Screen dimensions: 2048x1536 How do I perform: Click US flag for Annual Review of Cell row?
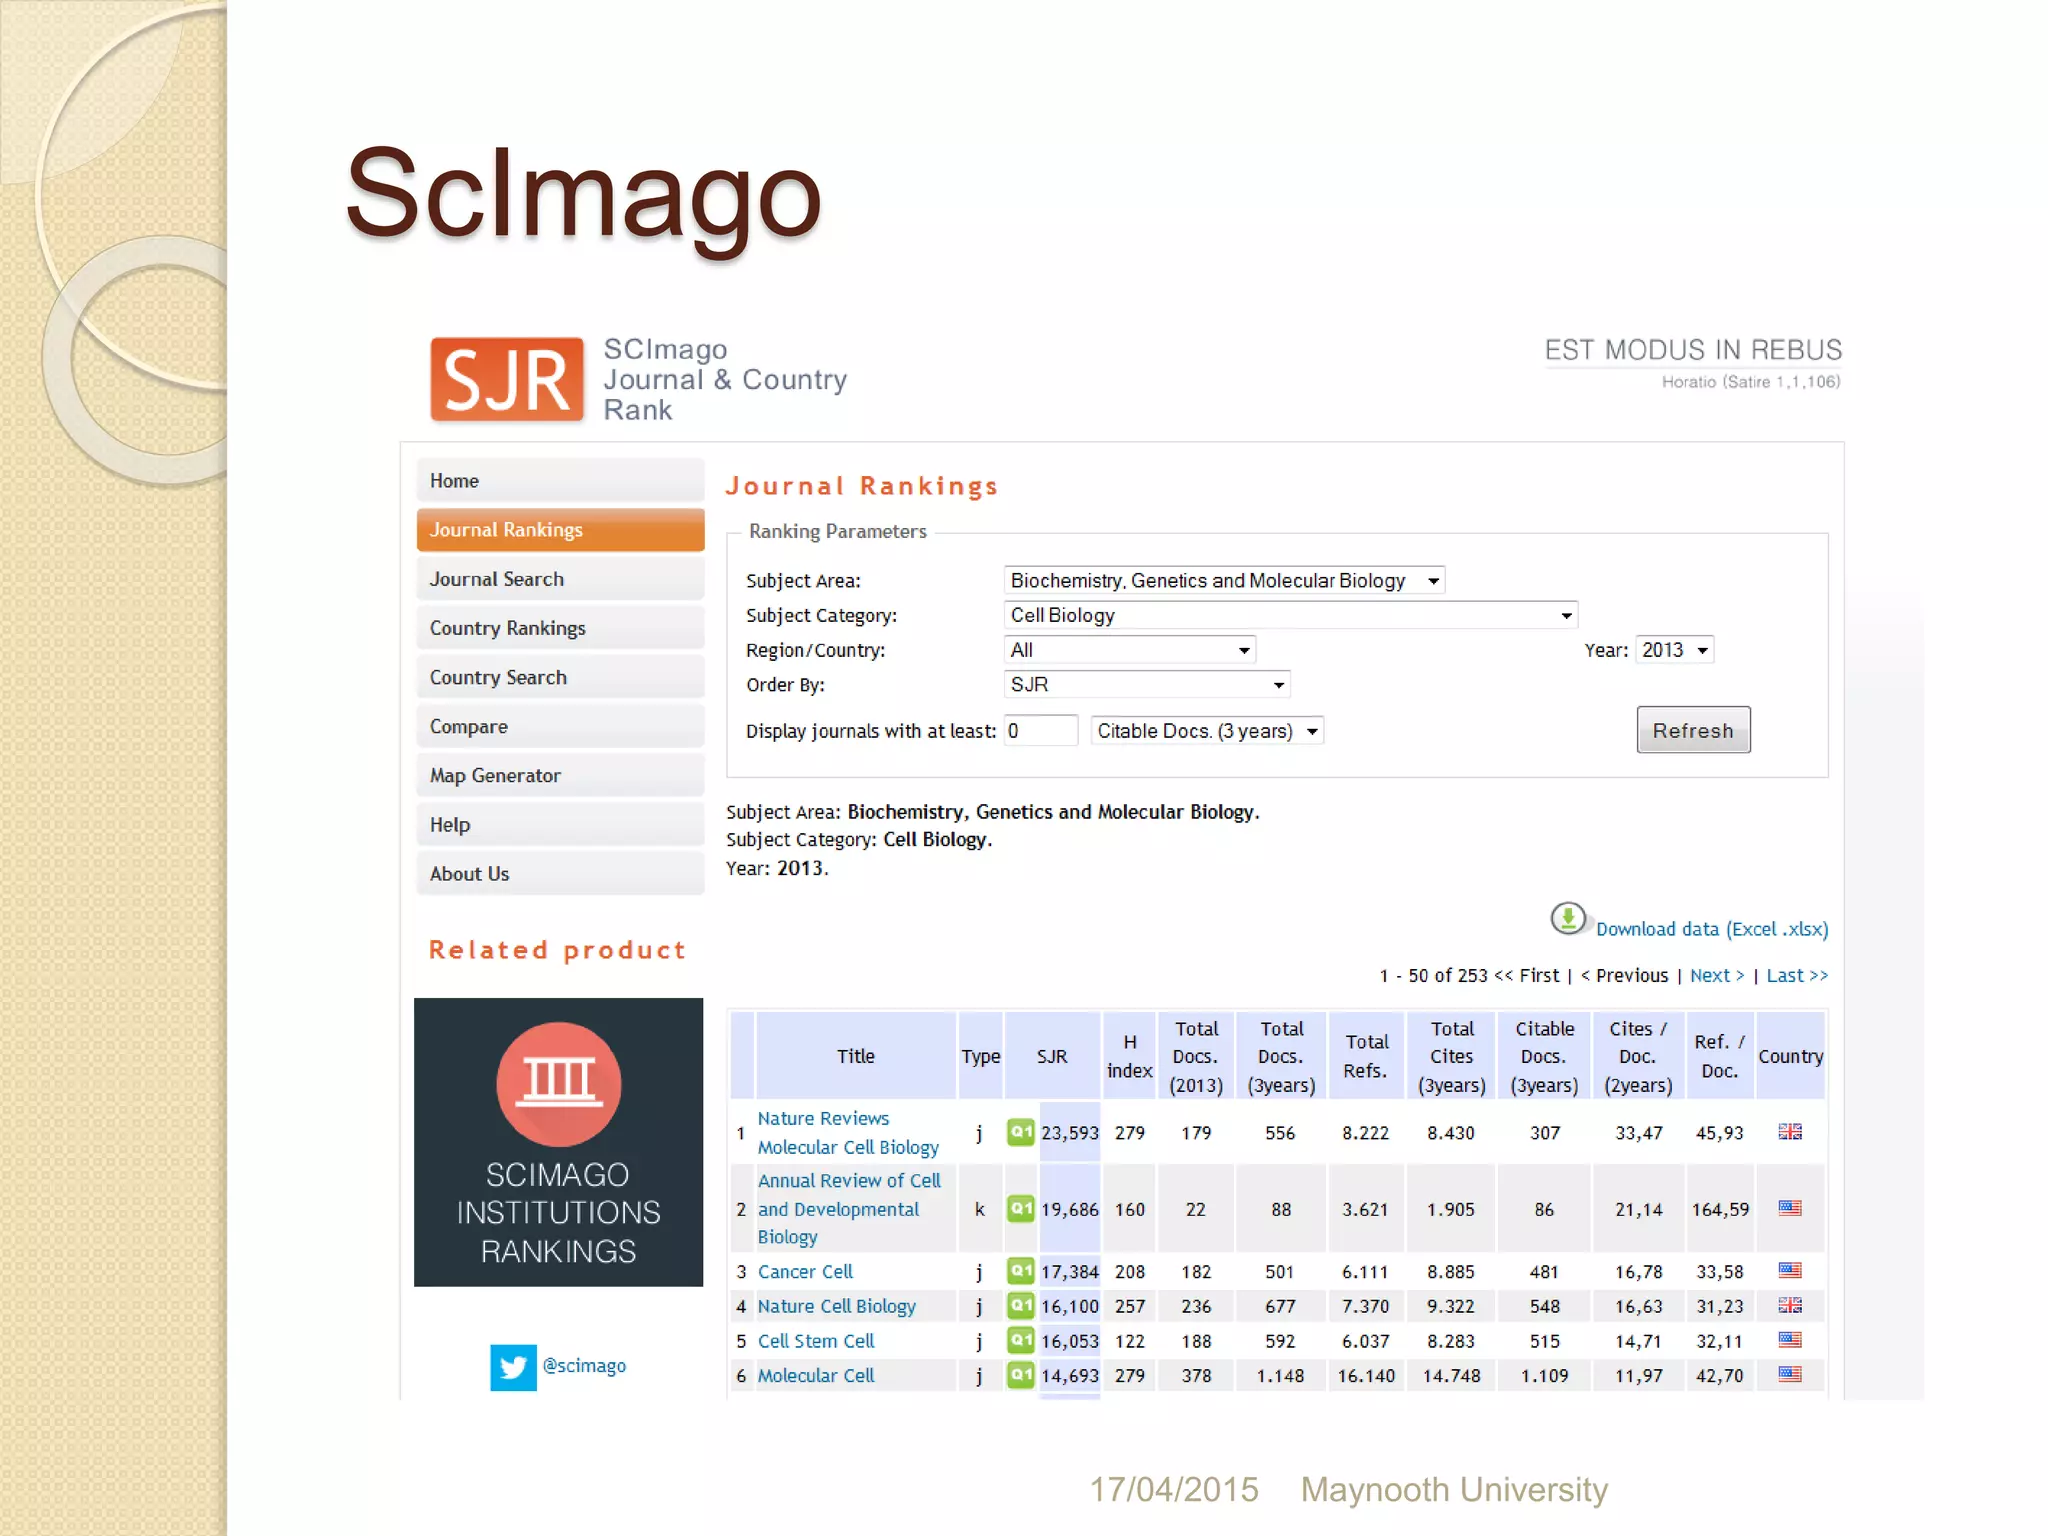1790,1208
